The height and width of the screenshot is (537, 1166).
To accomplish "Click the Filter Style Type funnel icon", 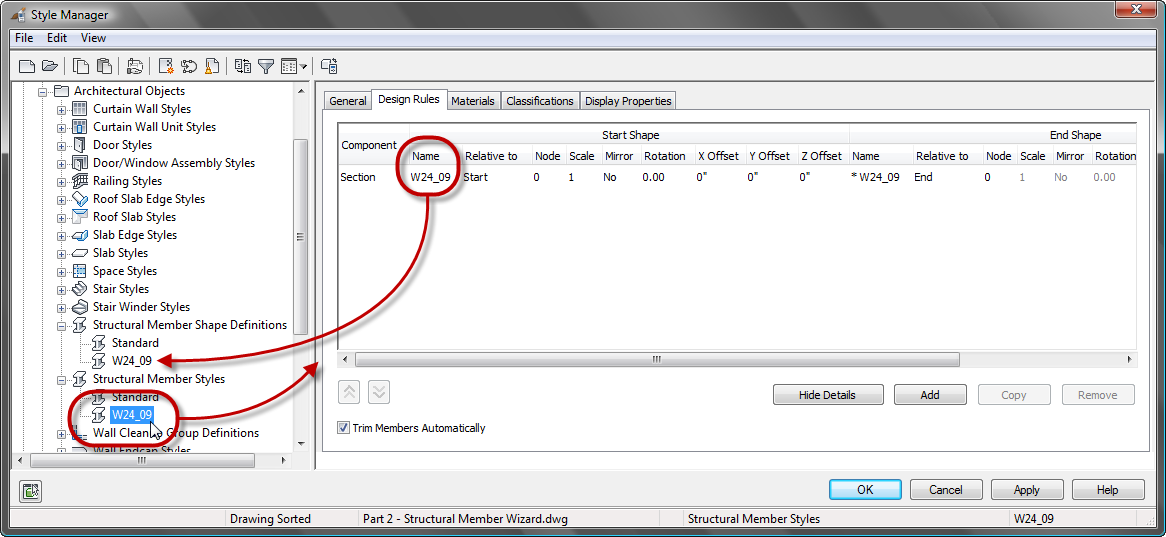I will coord(265,66).
